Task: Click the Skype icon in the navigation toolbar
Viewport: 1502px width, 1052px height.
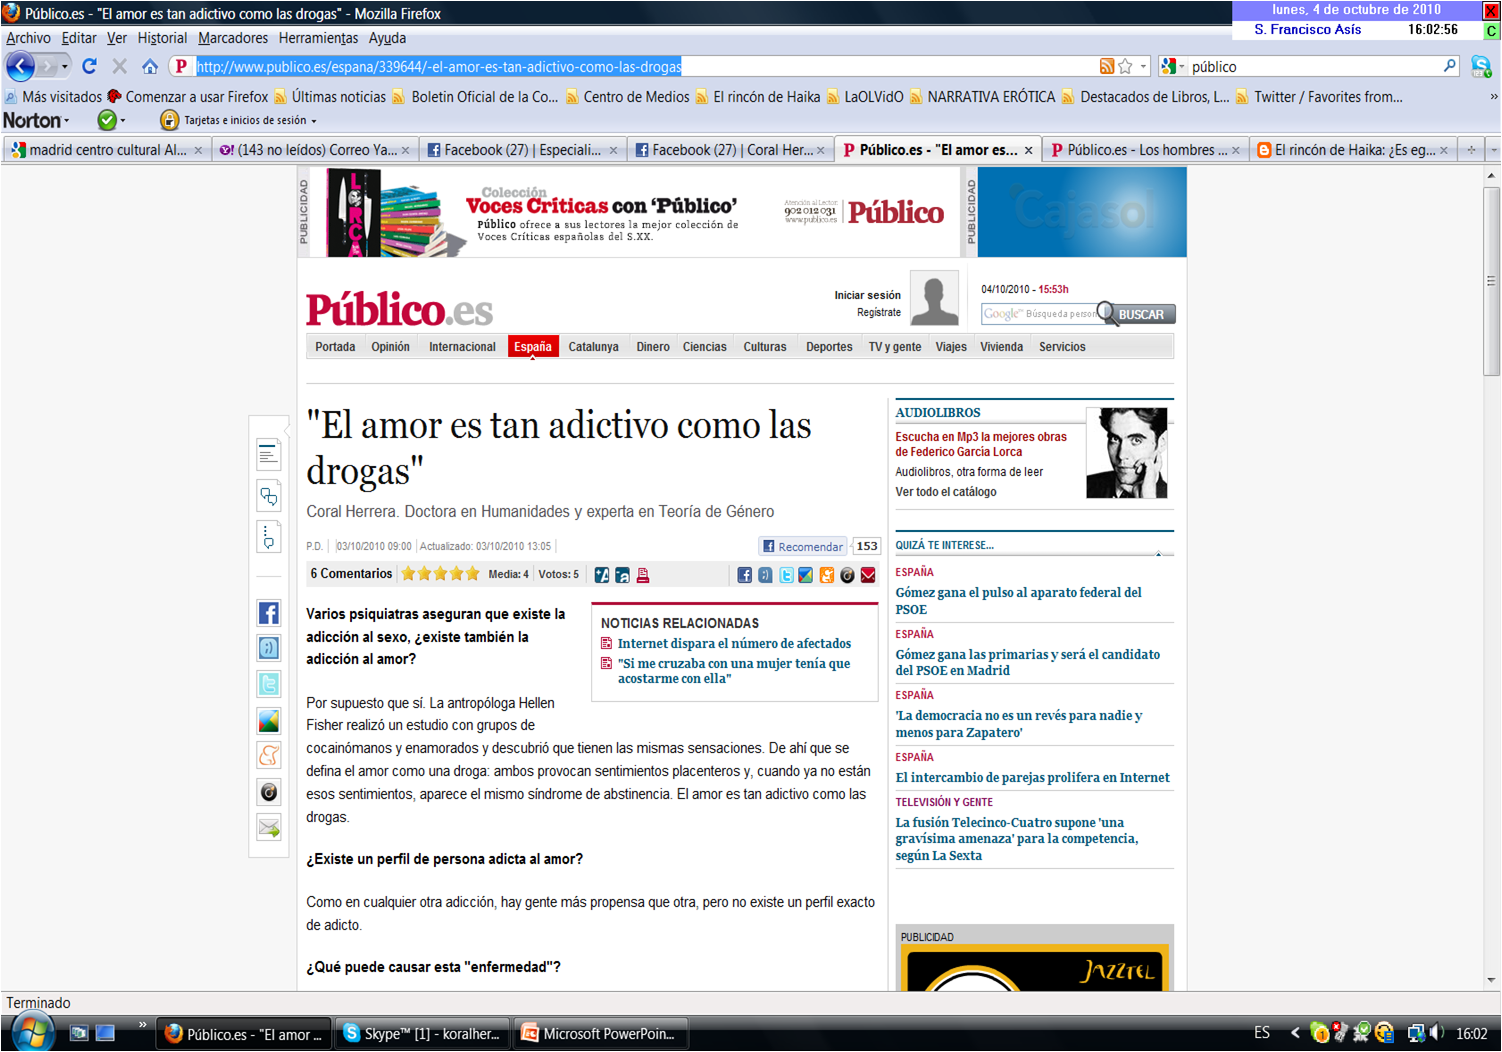Action: (1481, 66)
